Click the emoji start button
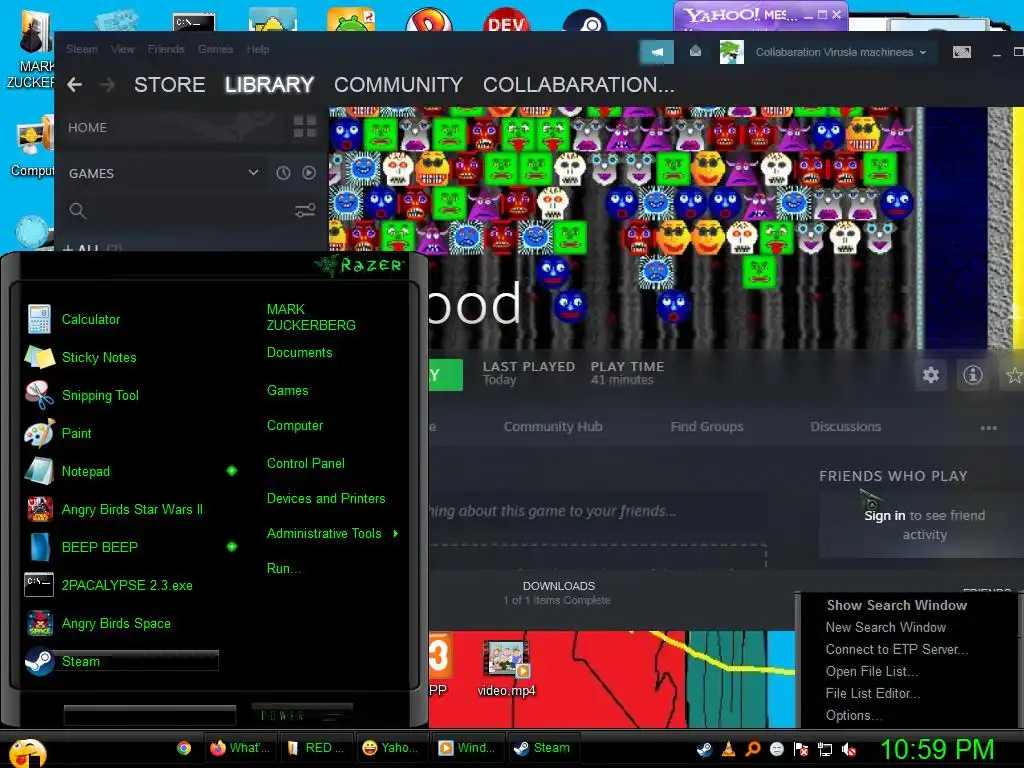The height and width of the screenshot is (768, 1024). [x=27, y=752]
